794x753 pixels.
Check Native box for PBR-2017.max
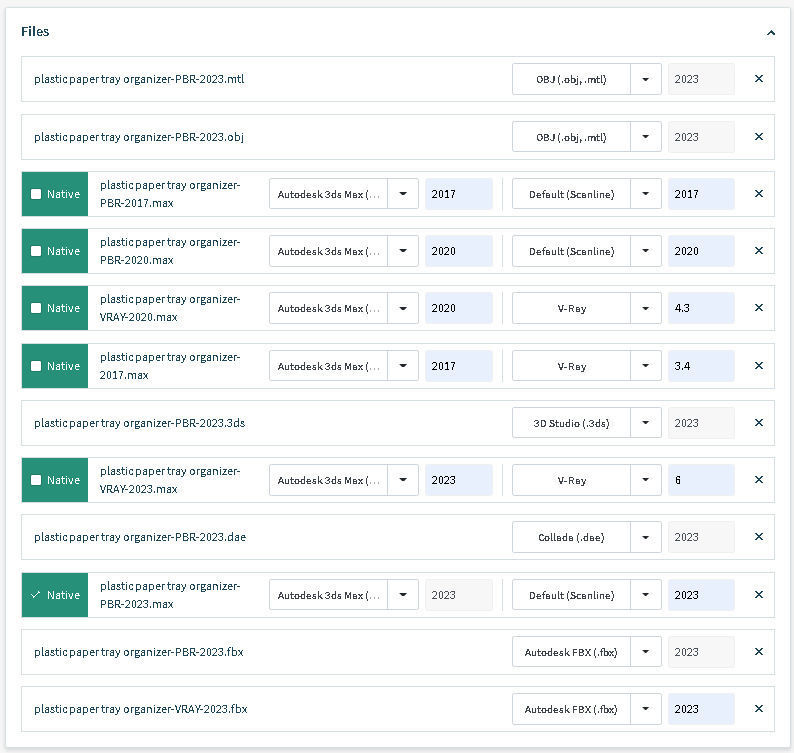point(36,194)
